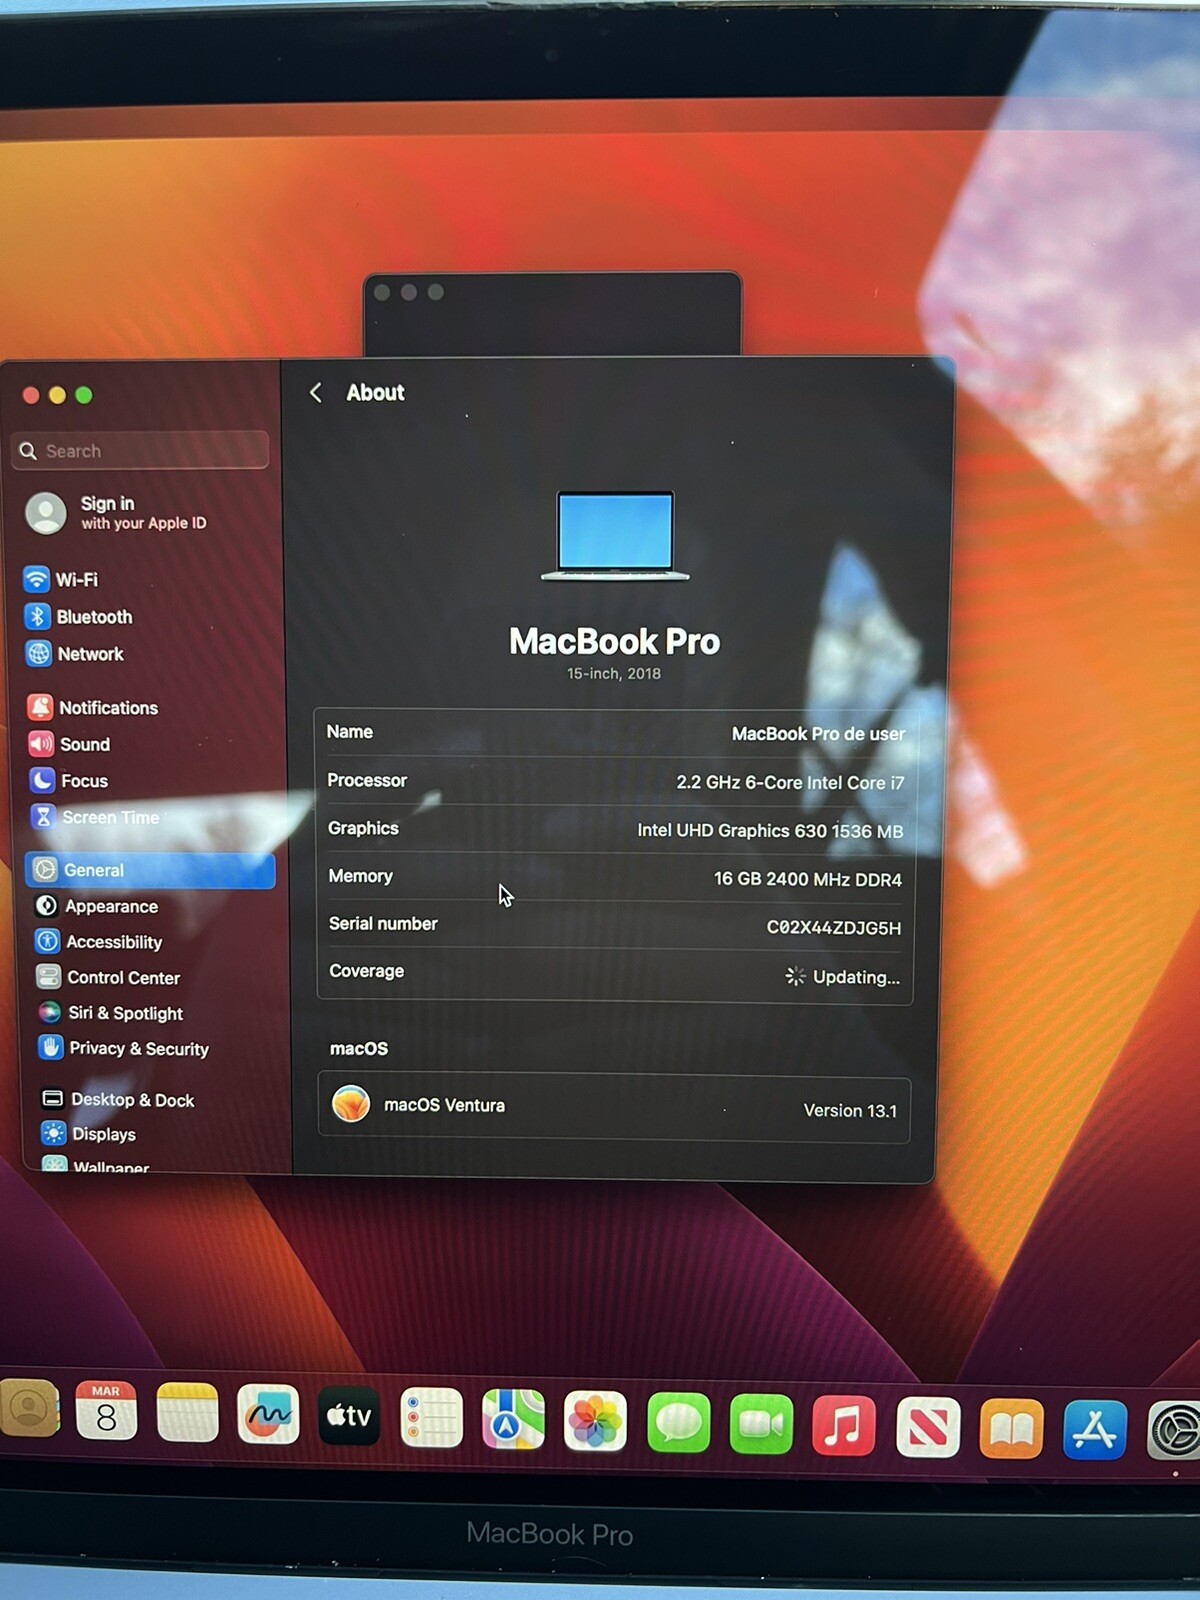The width and height of the screenshot is (1200, 1600).
Task: Click the Search field in sidebar
Action: coord(141,451)
